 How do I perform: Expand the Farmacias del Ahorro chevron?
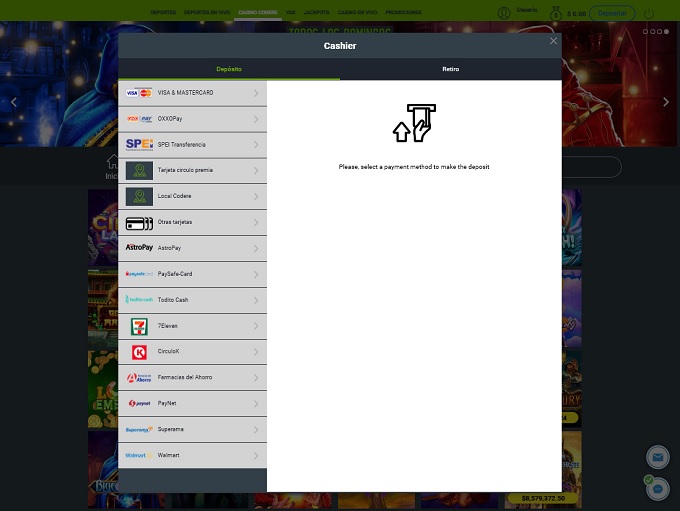pyautogui.click(x=256, y=378)
